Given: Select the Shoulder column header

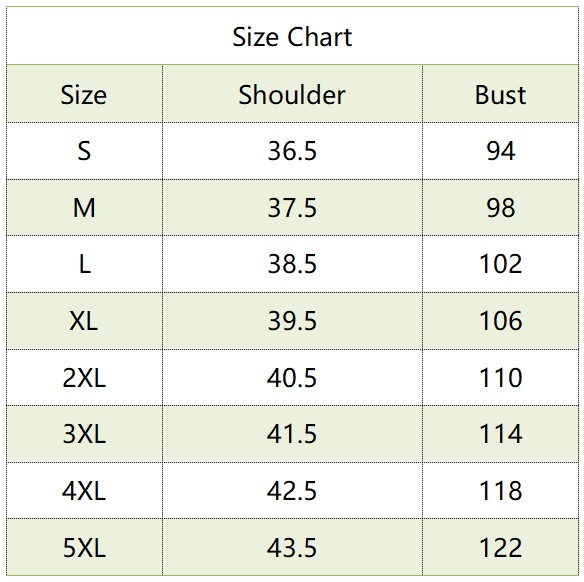Looking at the screenshot, I should pyautogui.click(x=292, y=95).
